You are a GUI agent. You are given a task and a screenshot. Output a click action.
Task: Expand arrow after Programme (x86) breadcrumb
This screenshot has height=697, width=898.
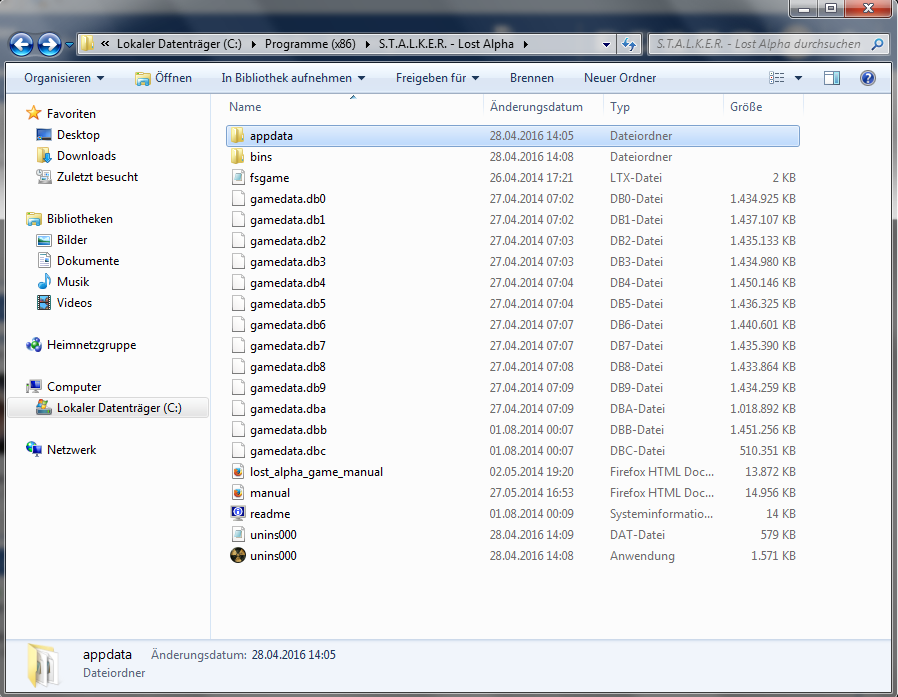click(367, 44)
